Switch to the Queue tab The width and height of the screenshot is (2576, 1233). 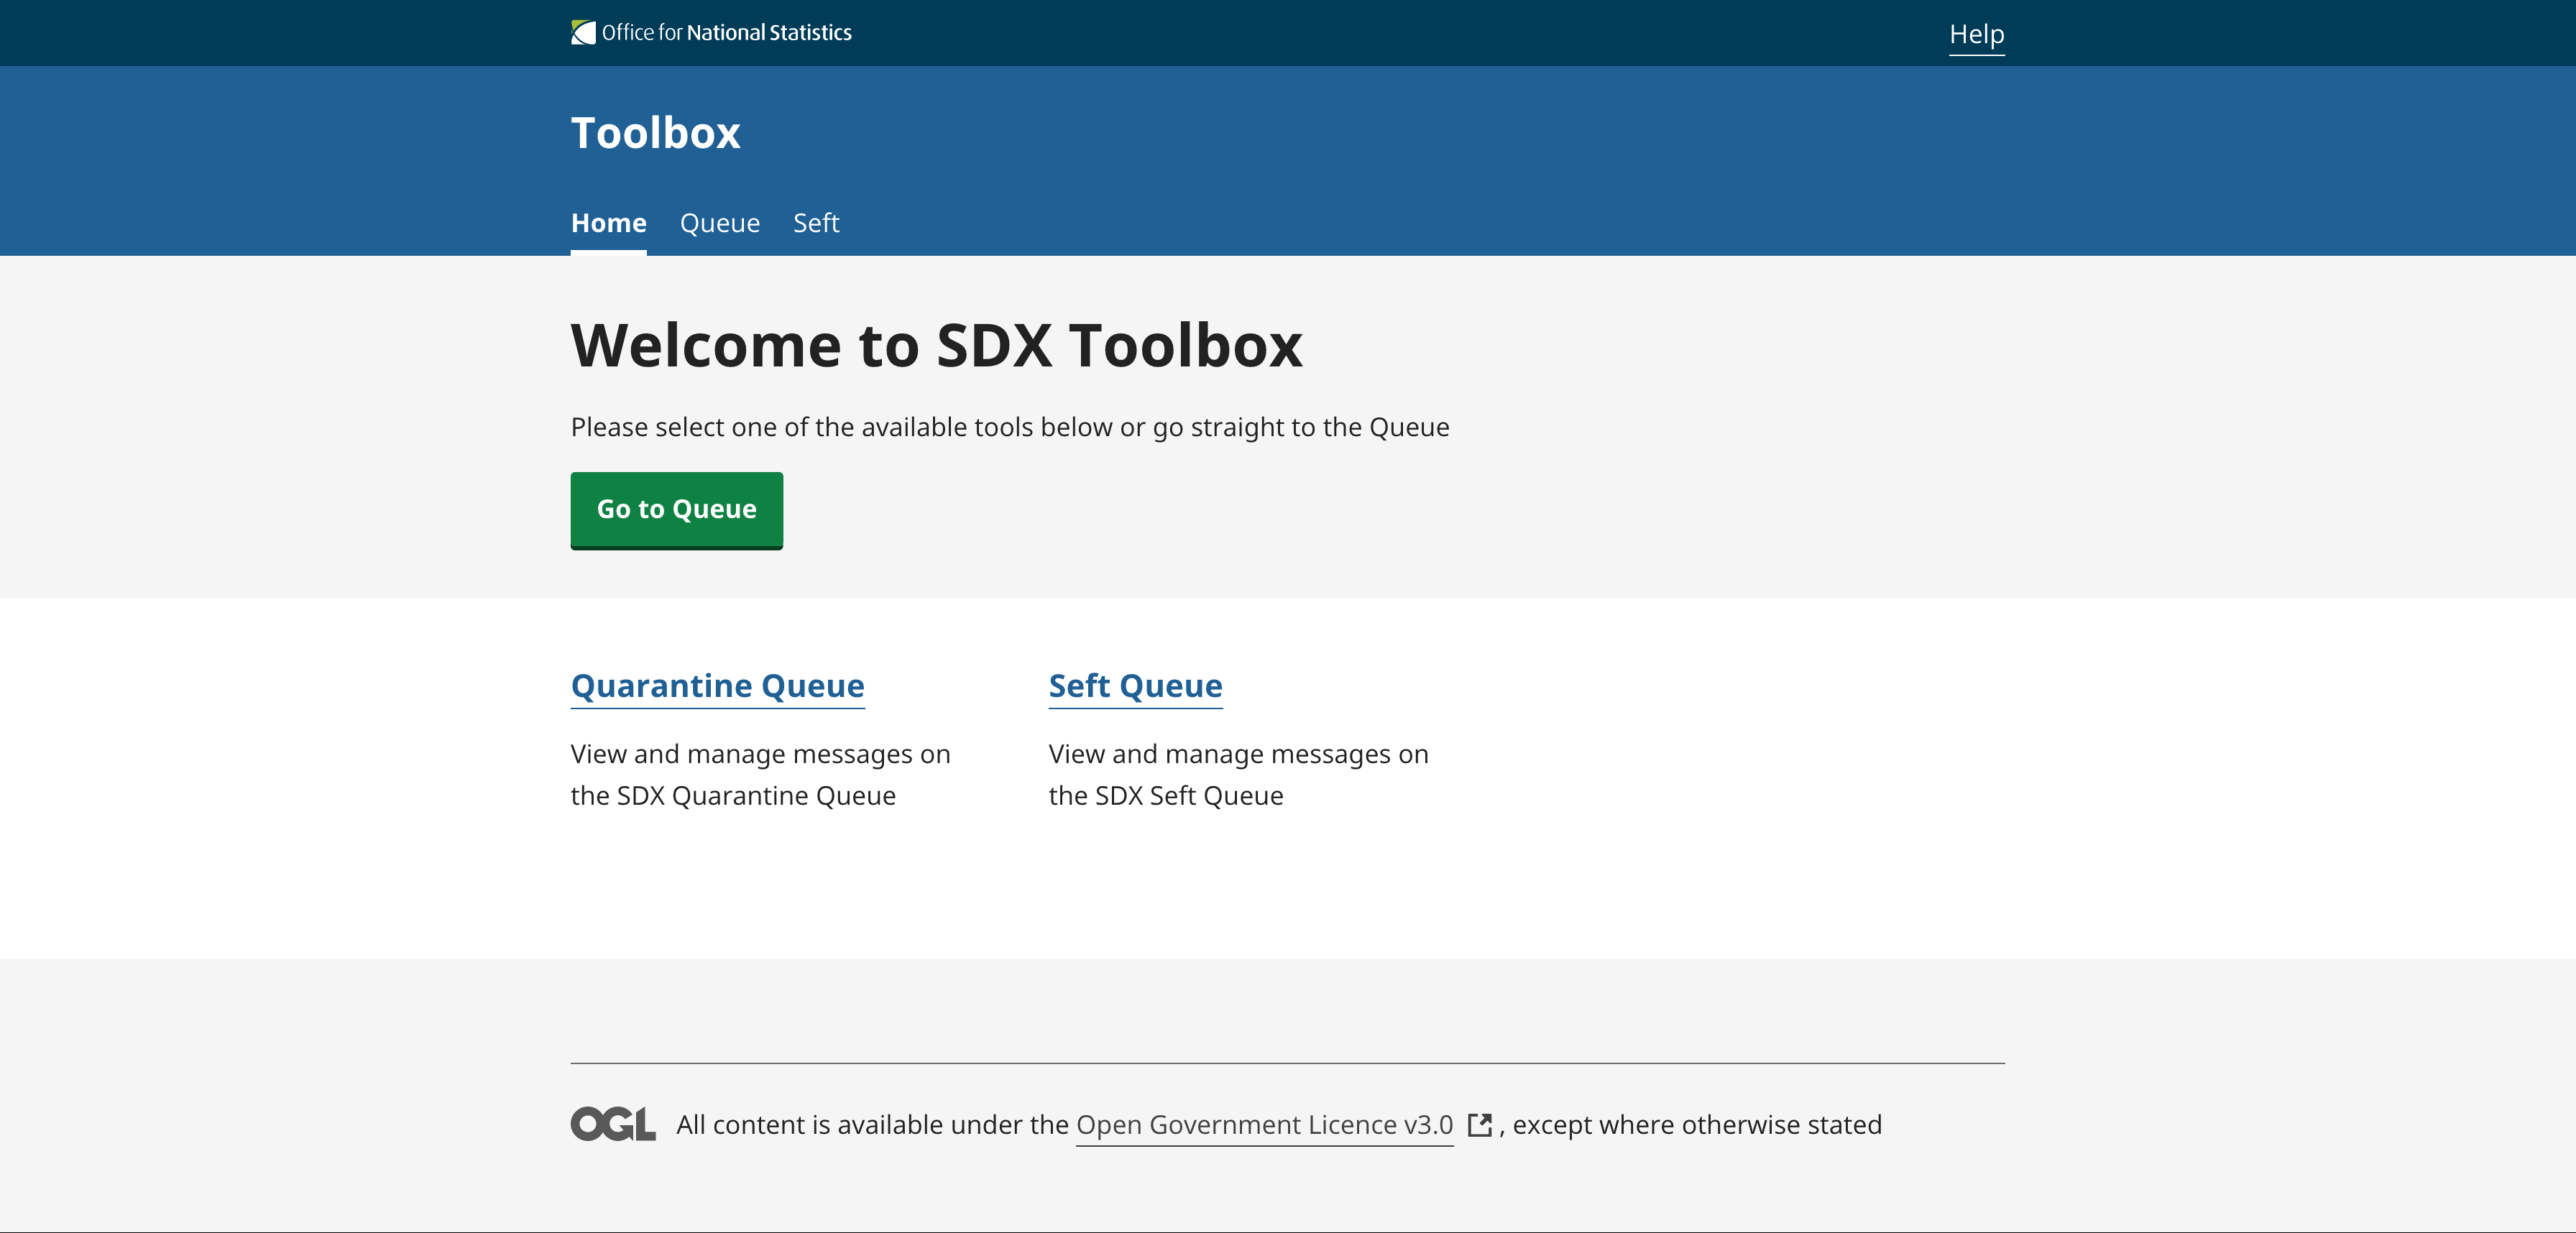pos(720,223)
